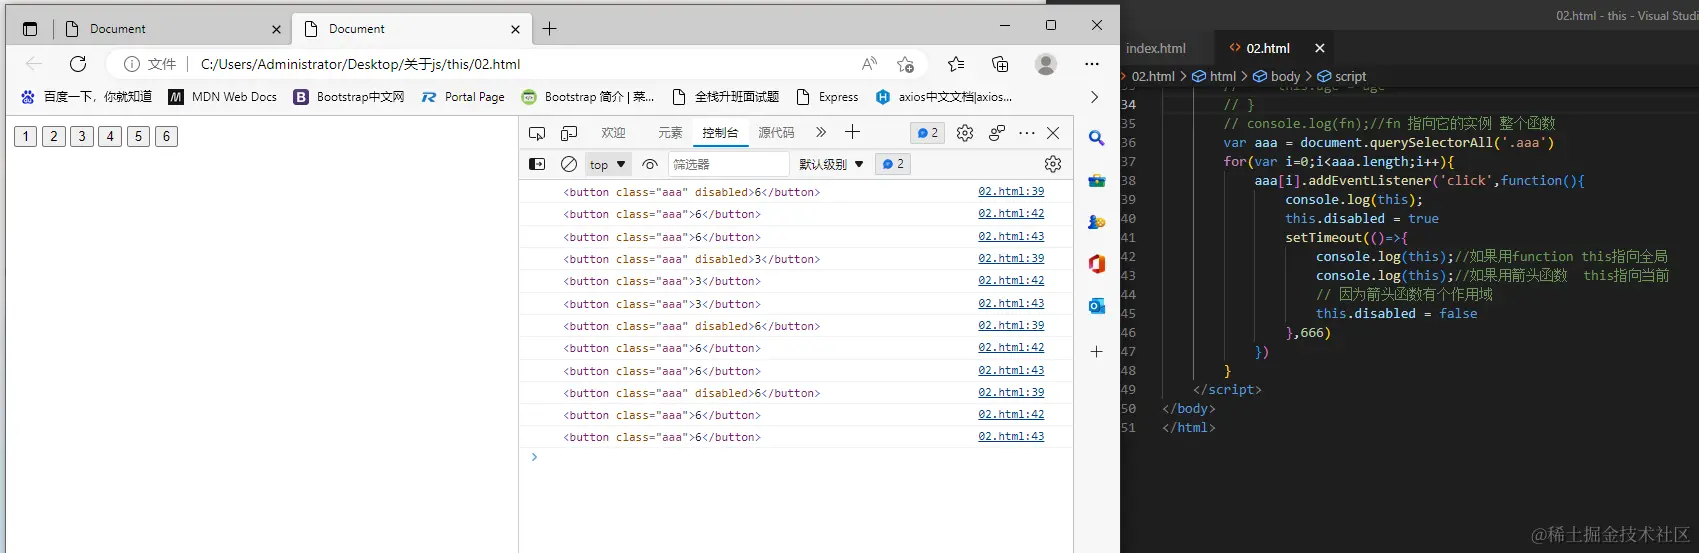Open the Express bookmark
The image size is (1699, 553).
point(827,97)
